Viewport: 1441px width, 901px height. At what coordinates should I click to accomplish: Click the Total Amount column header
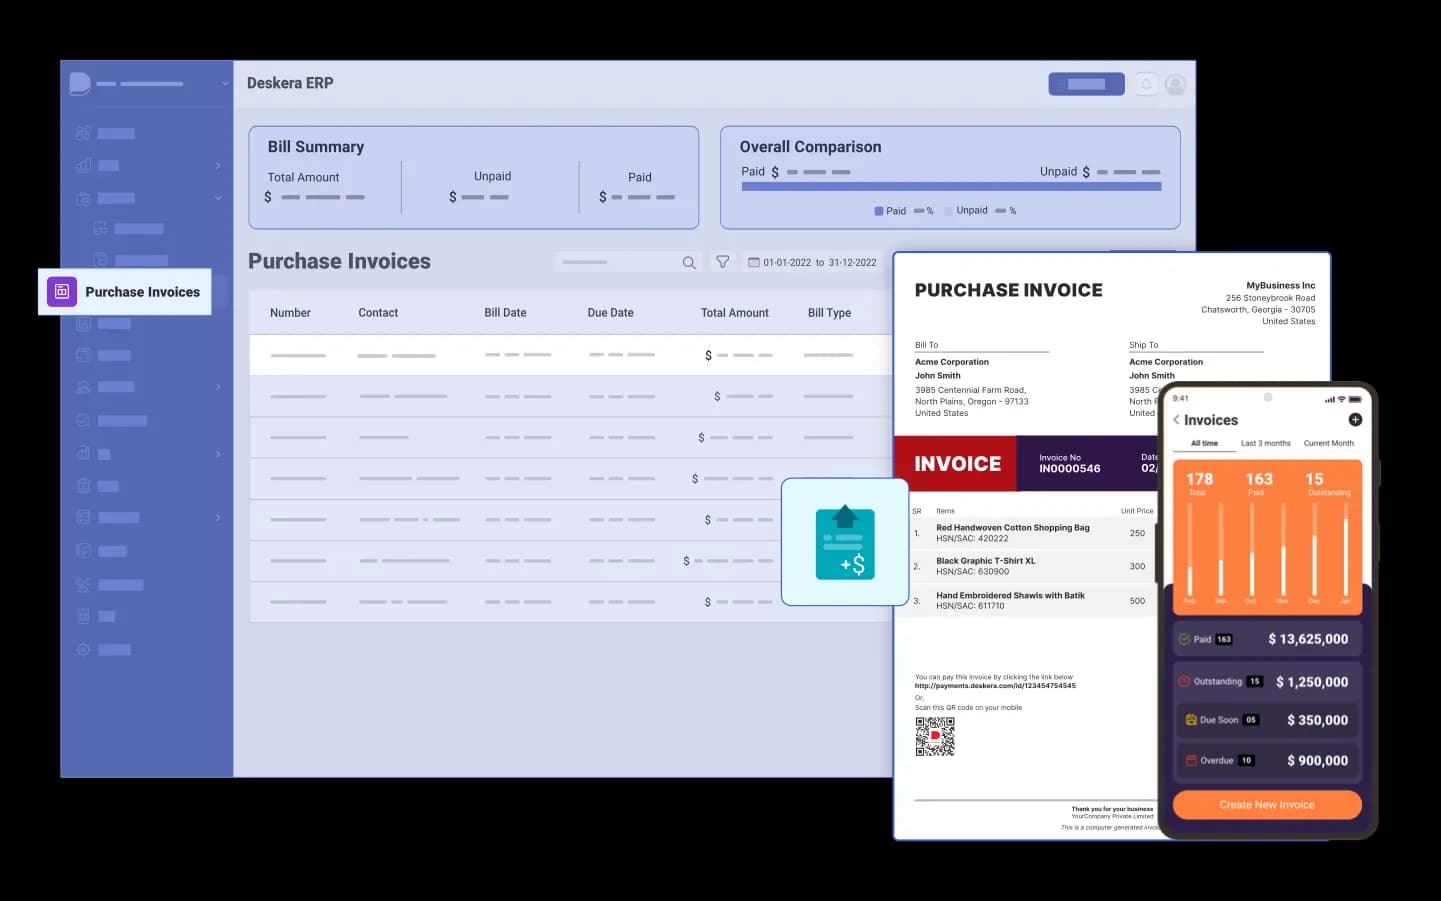[x=734, y=313]
